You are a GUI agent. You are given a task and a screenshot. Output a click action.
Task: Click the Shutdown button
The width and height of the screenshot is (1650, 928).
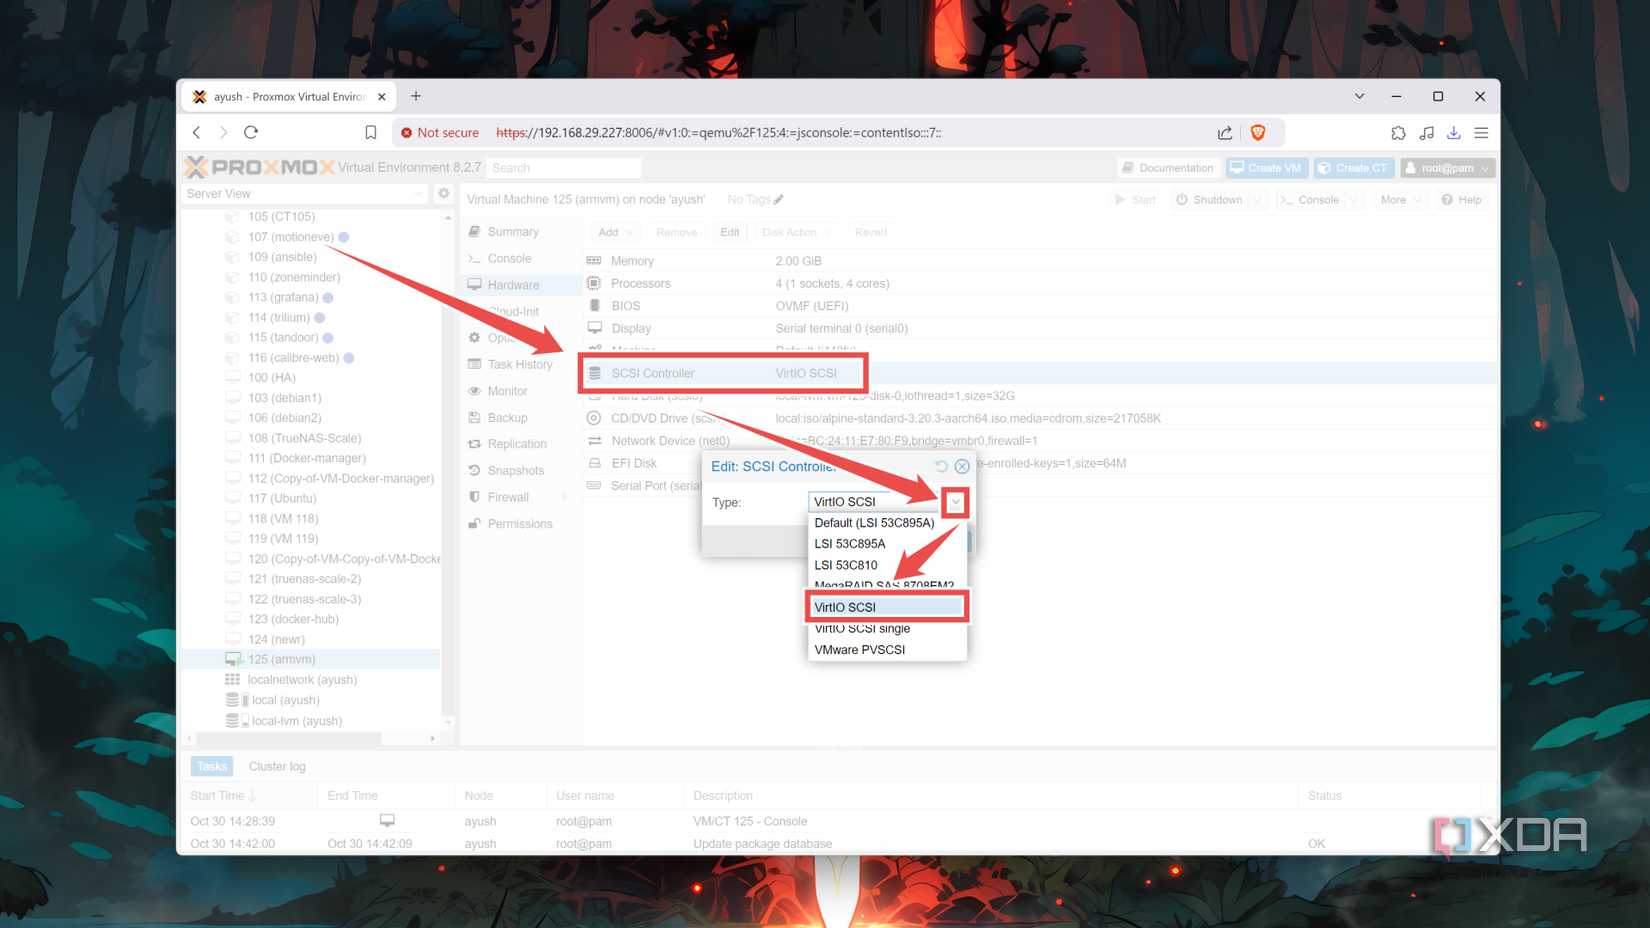(1209, 200)
